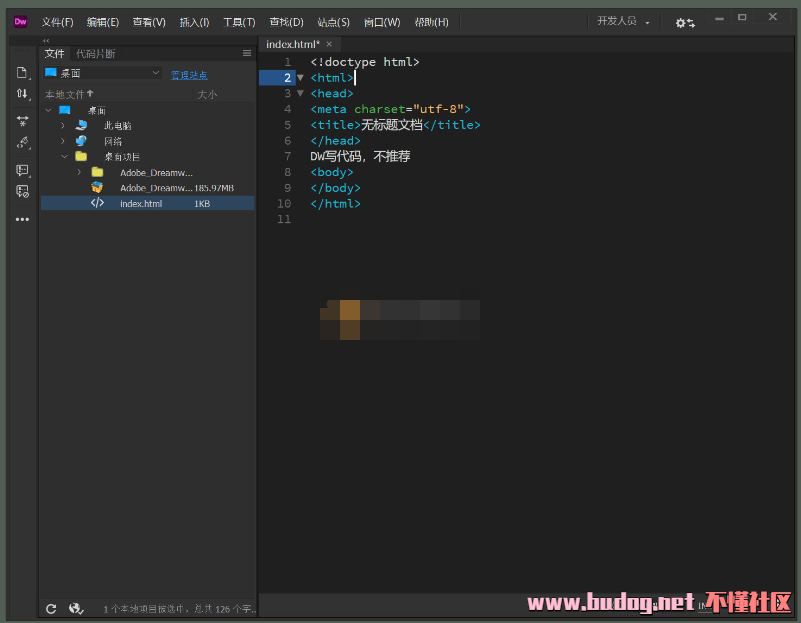Open the File Management arrows icon
Viewport: 801px width, 623px height.
22,94
